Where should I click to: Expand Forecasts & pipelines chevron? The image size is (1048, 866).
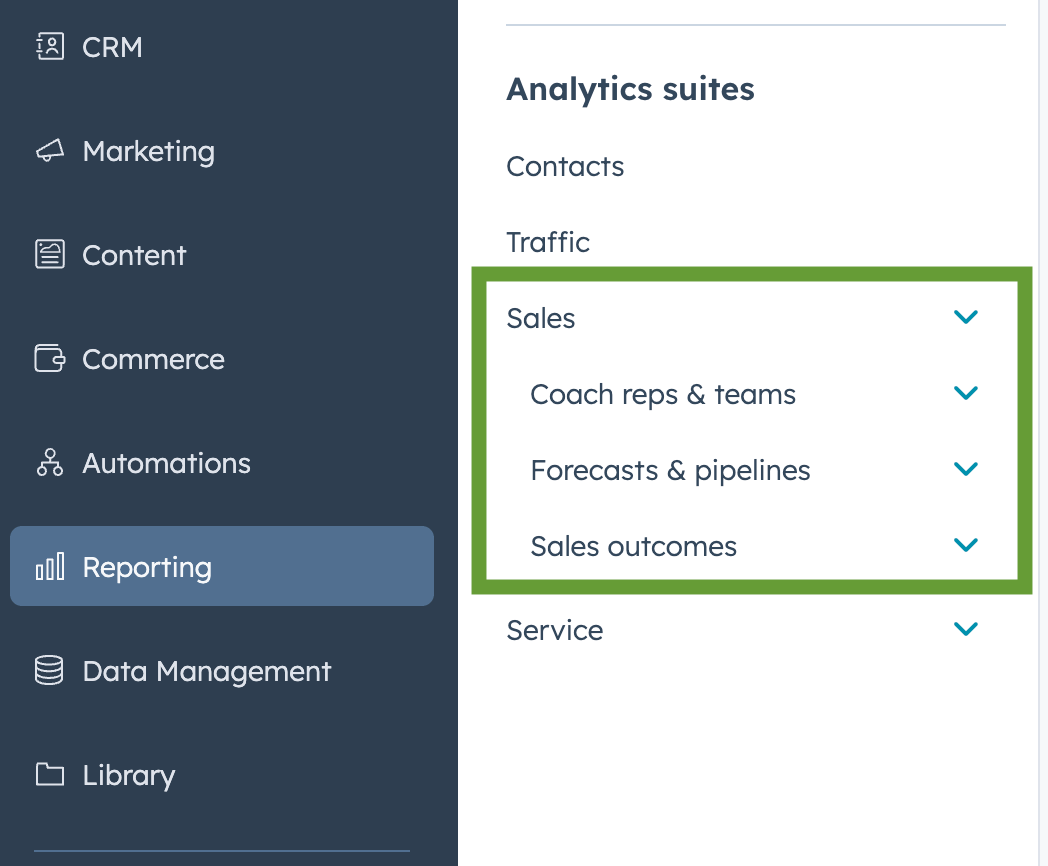point(966,470)
